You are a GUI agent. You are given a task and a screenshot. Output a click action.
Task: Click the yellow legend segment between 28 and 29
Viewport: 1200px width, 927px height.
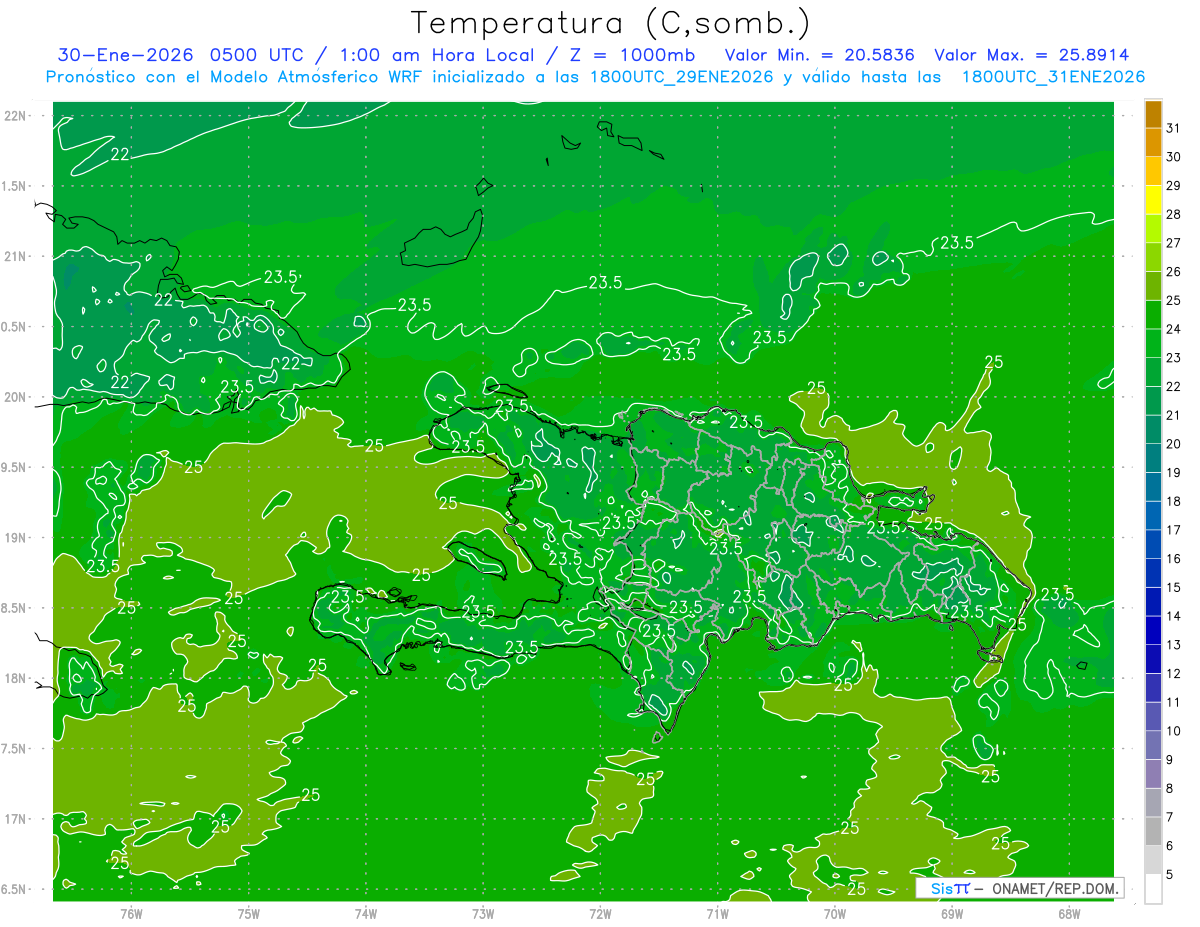(1153, 200)
